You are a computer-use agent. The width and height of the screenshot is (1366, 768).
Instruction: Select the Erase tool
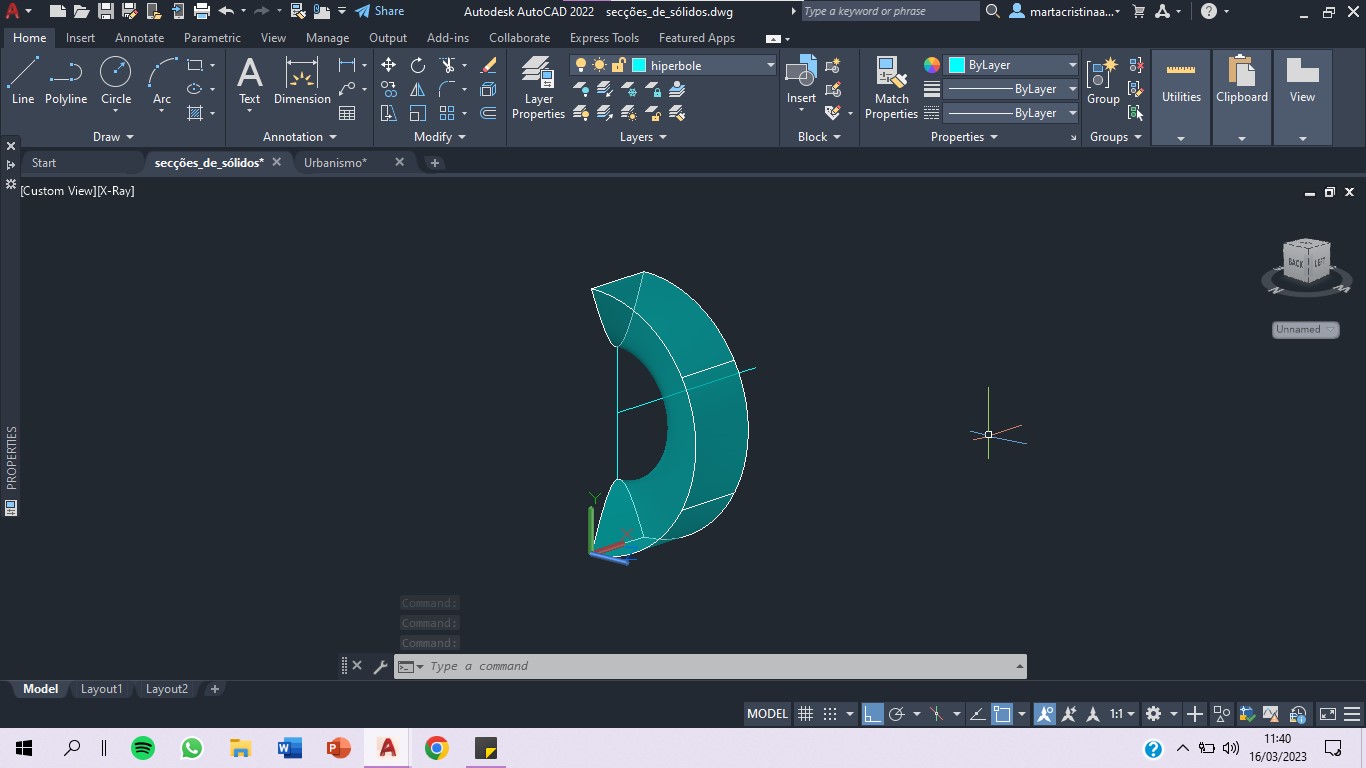point(488,65)
